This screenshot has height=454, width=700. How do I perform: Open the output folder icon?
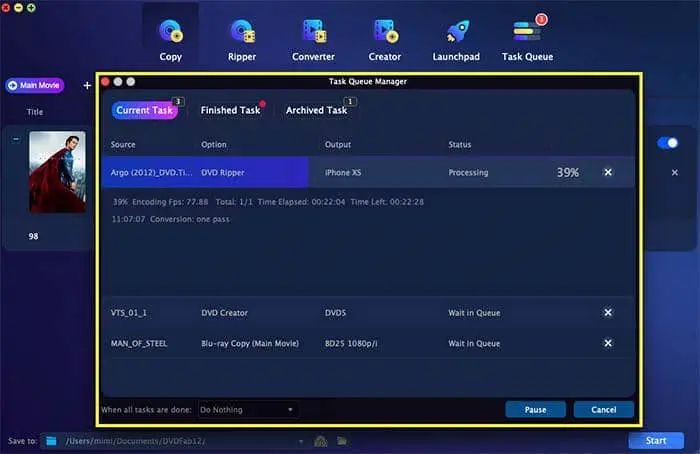pos(342,441)
